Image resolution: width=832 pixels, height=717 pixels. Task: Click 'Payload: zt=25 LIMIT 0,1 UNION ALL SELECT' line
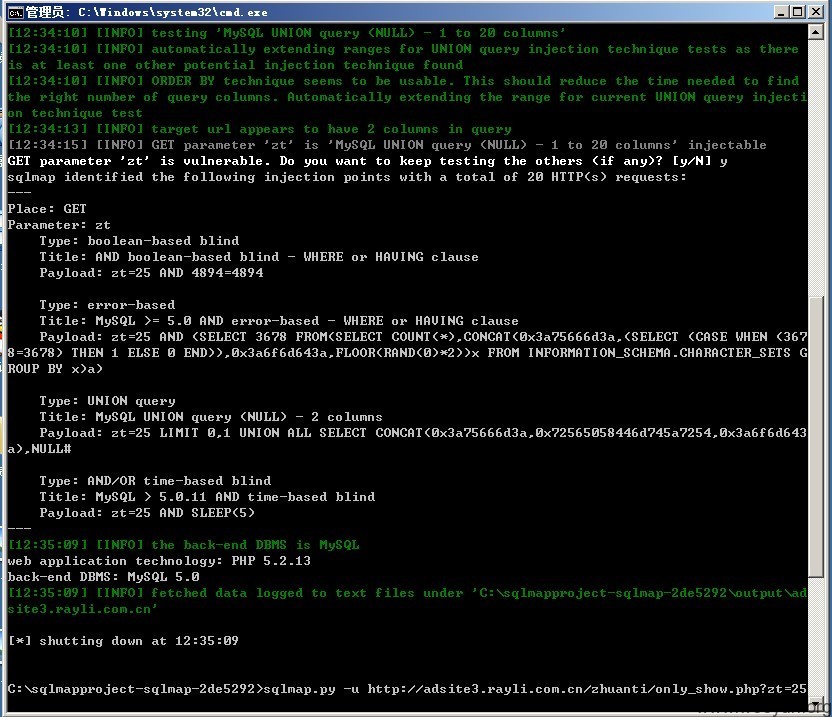(407, 441)
